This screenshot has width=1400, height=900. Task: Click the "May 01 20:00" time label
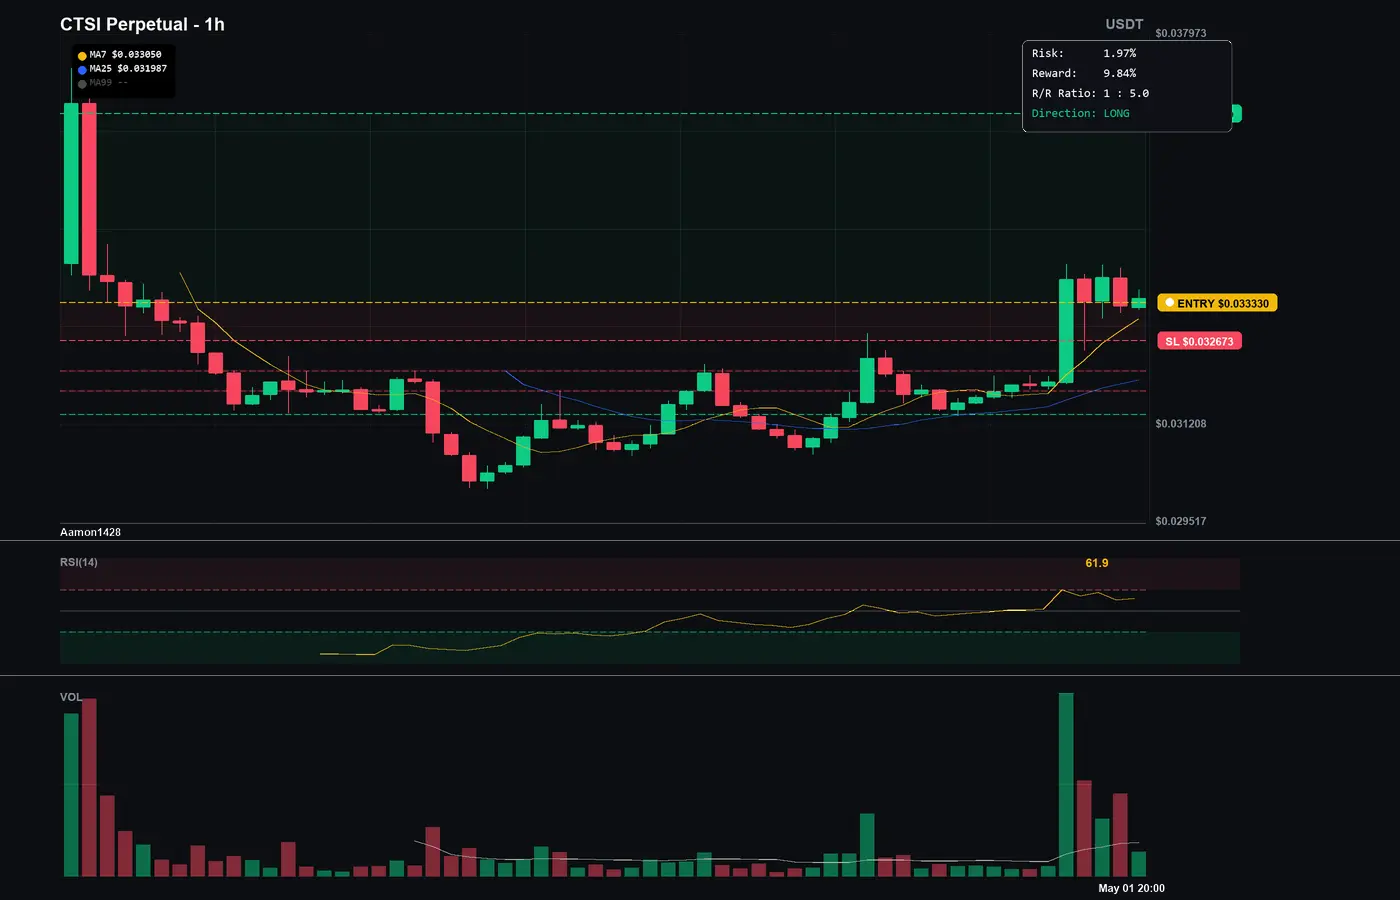coord(1131,888)
